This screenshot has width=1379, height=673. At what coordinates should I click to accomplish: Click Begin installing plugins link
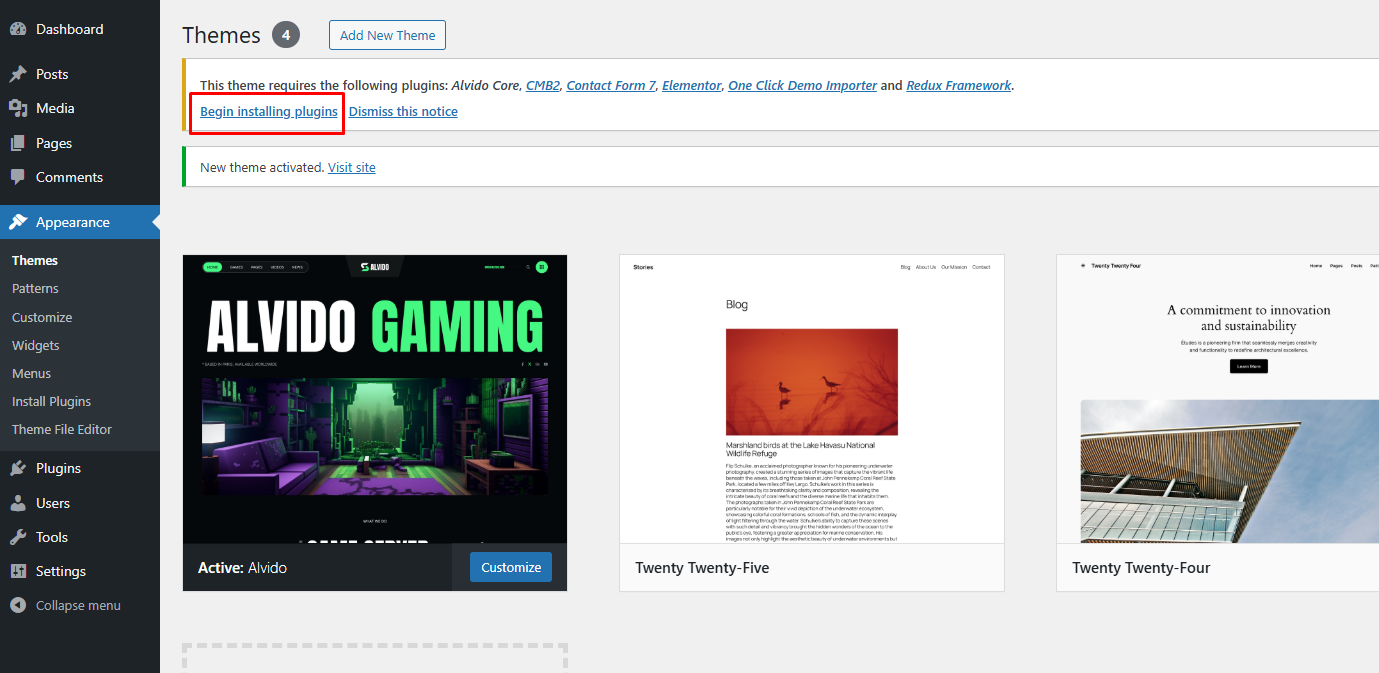269,111
